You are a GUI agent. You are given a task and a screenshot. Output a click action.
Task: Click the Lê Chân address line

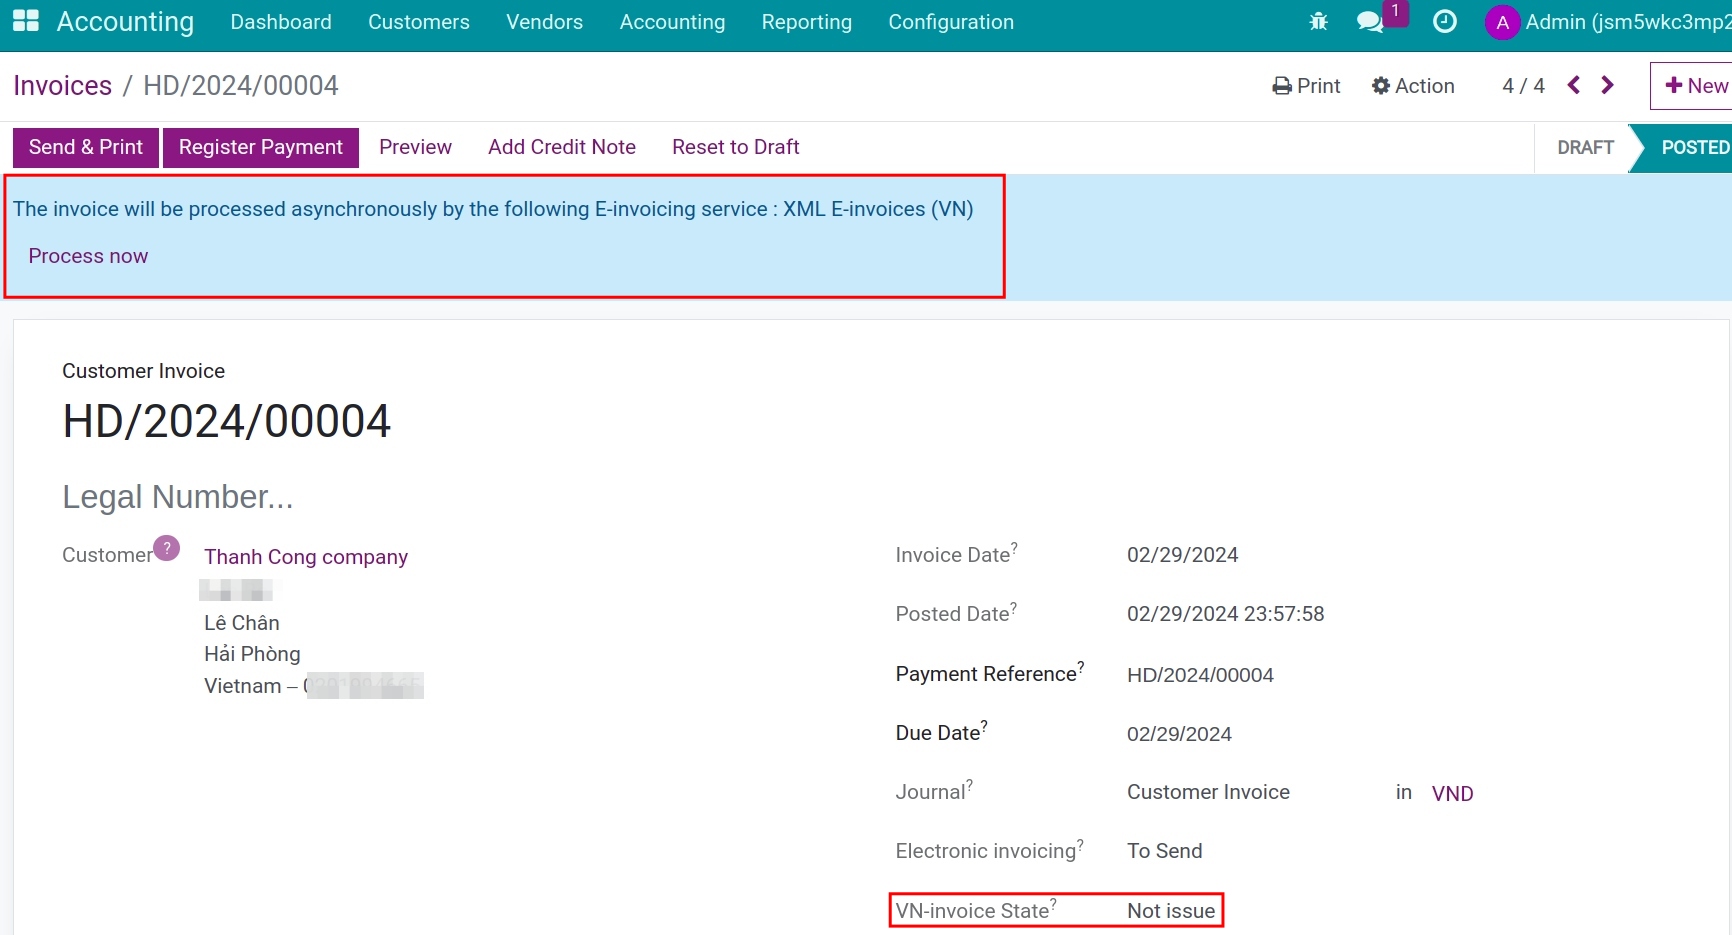tap(242, 623)
